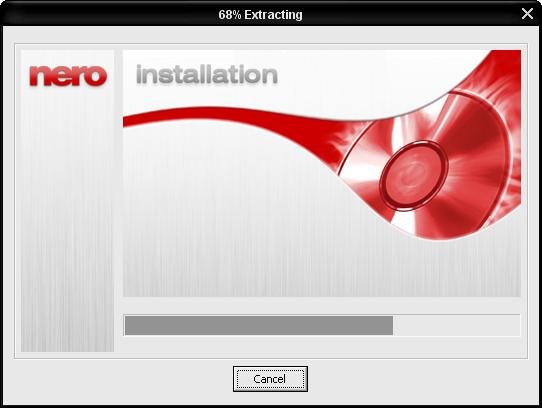
Task: Click the filled gray portion of progress bar
Action: click(x=259, y=325)
